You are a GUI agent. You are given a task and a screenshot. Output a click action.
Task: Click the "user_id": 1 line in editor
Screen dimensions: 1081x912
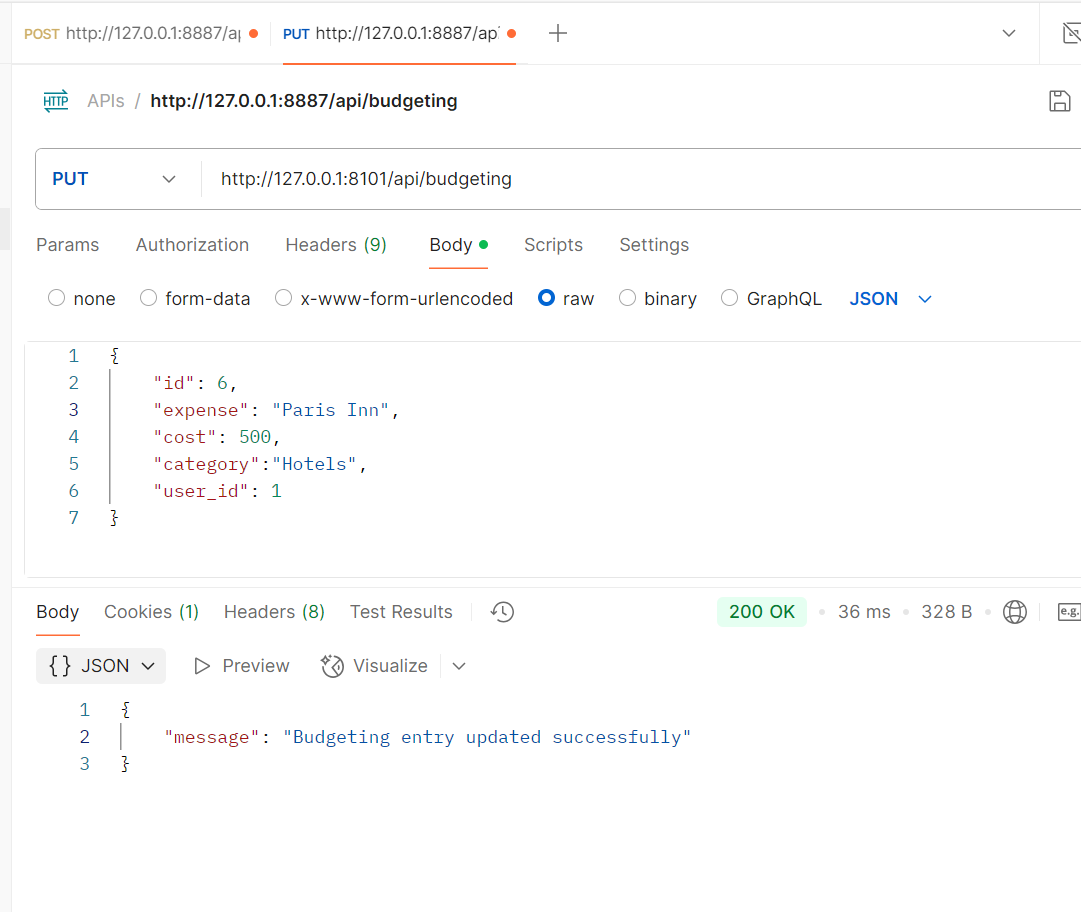click(217, 491)
